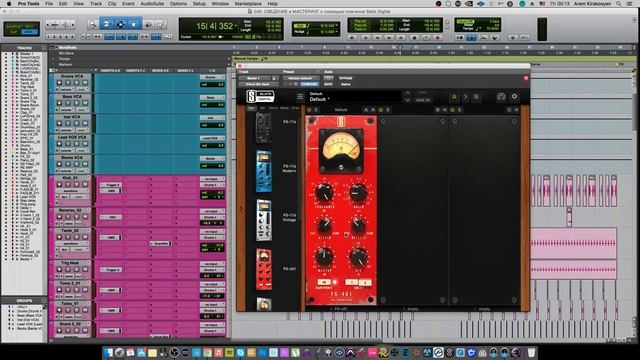Select the Scrubber speaker tool
Viewport: 640px width, 360px height.
(x=148, y=24)
